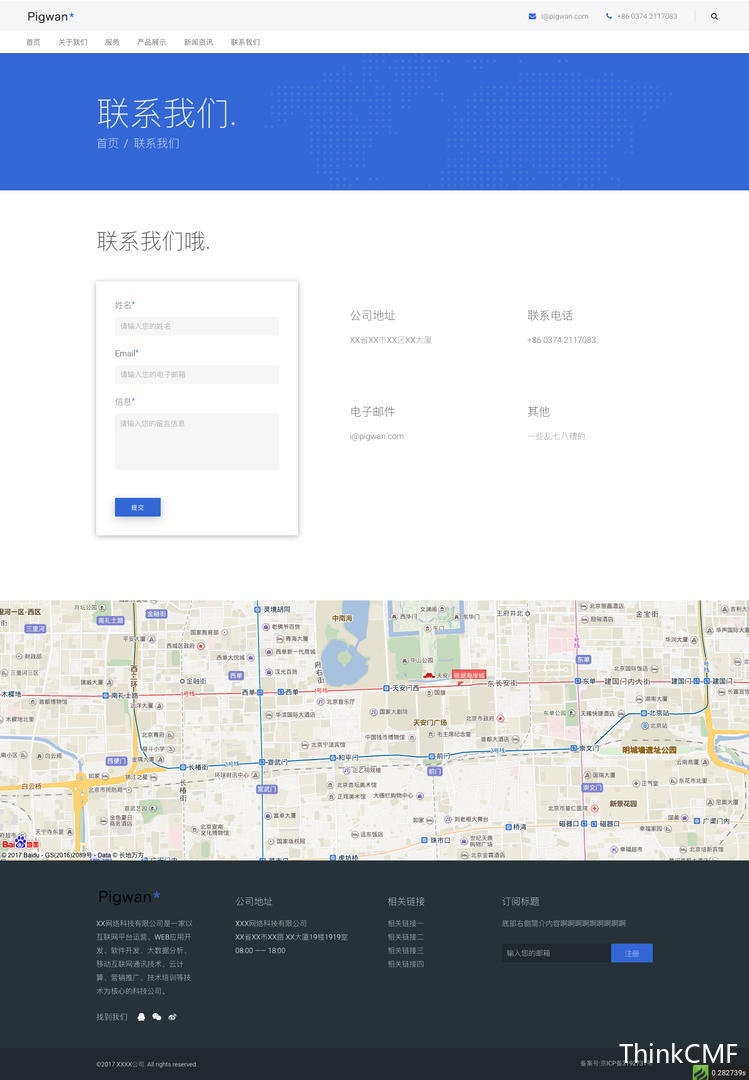Open the 首页 nav menu item

33,42
